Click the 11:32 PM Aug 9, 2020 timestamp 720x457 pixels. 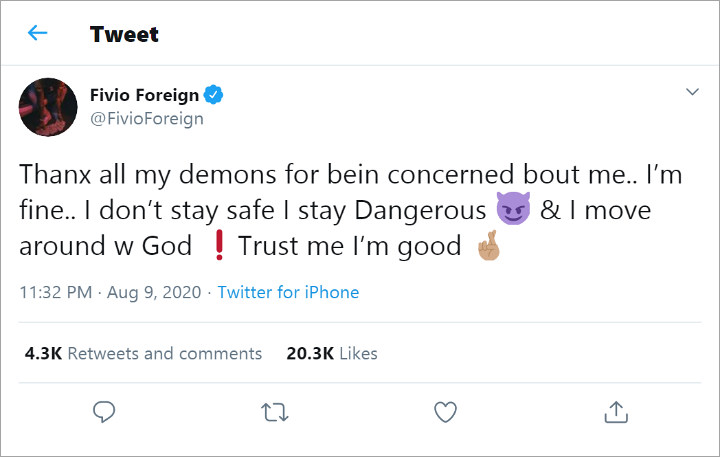[109, 293]
